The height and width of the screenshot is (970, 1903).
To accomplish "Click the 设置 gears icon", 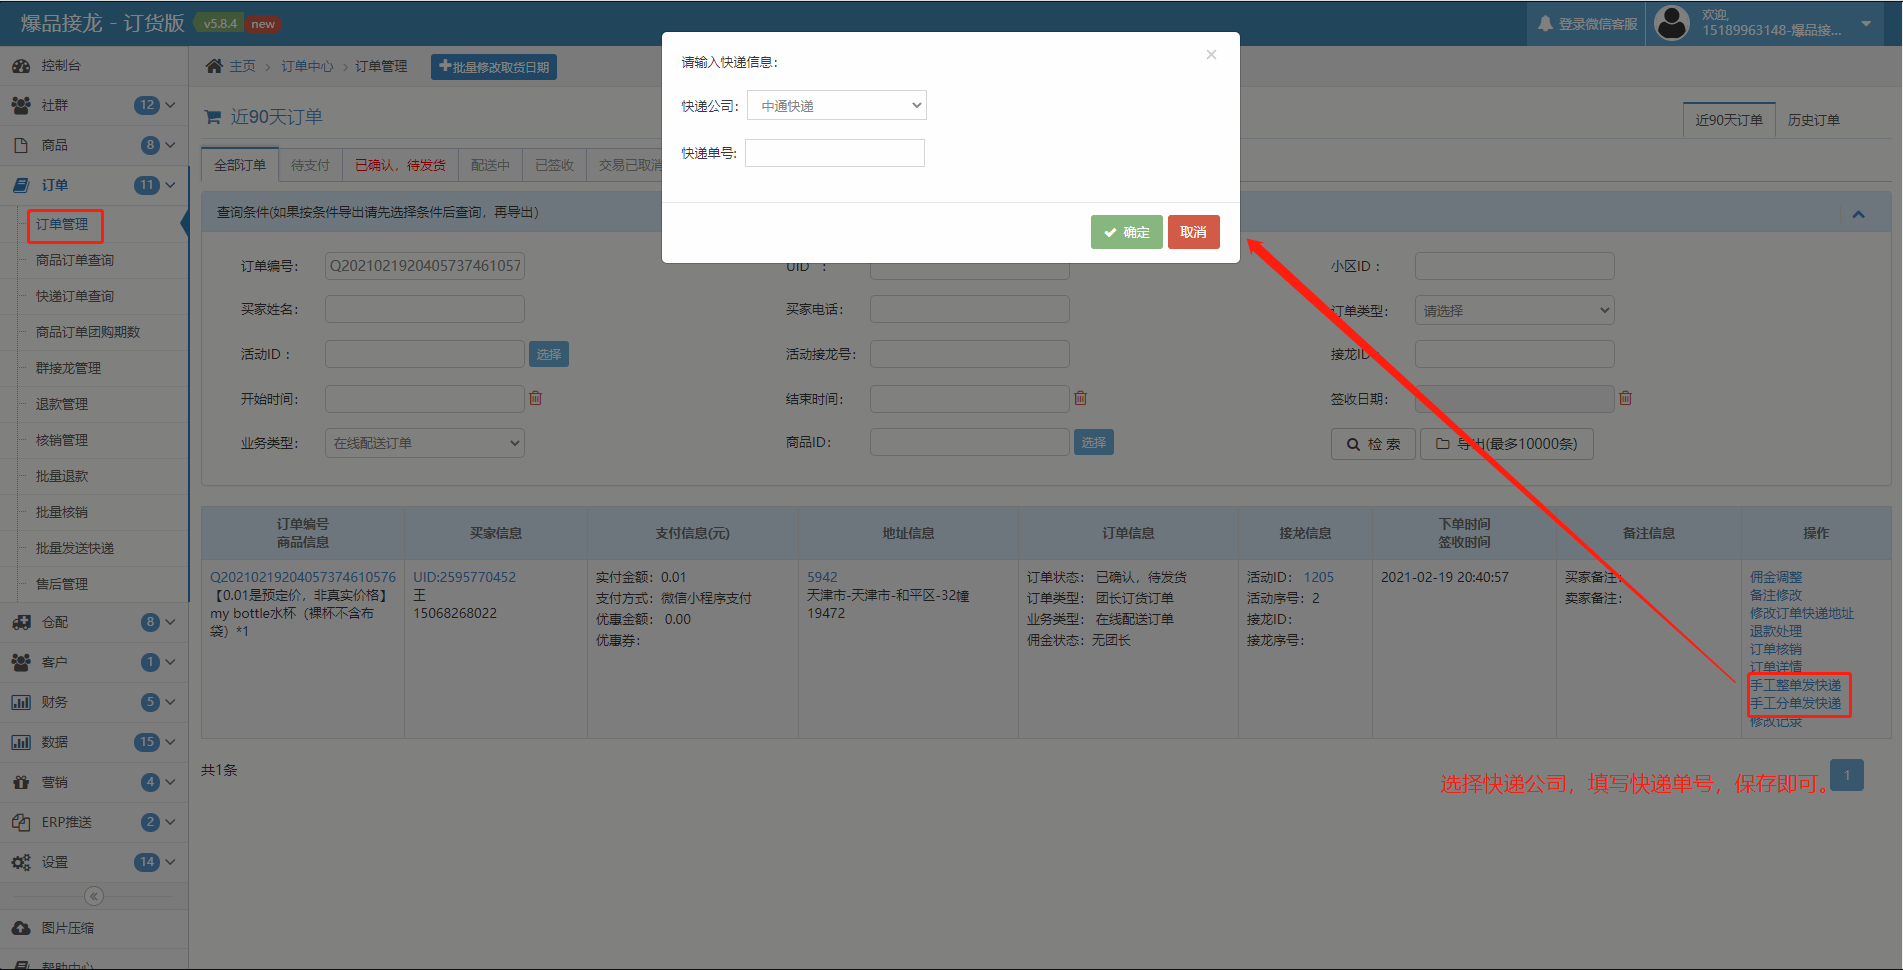I will pyautogui.click(x=21, y=862).
